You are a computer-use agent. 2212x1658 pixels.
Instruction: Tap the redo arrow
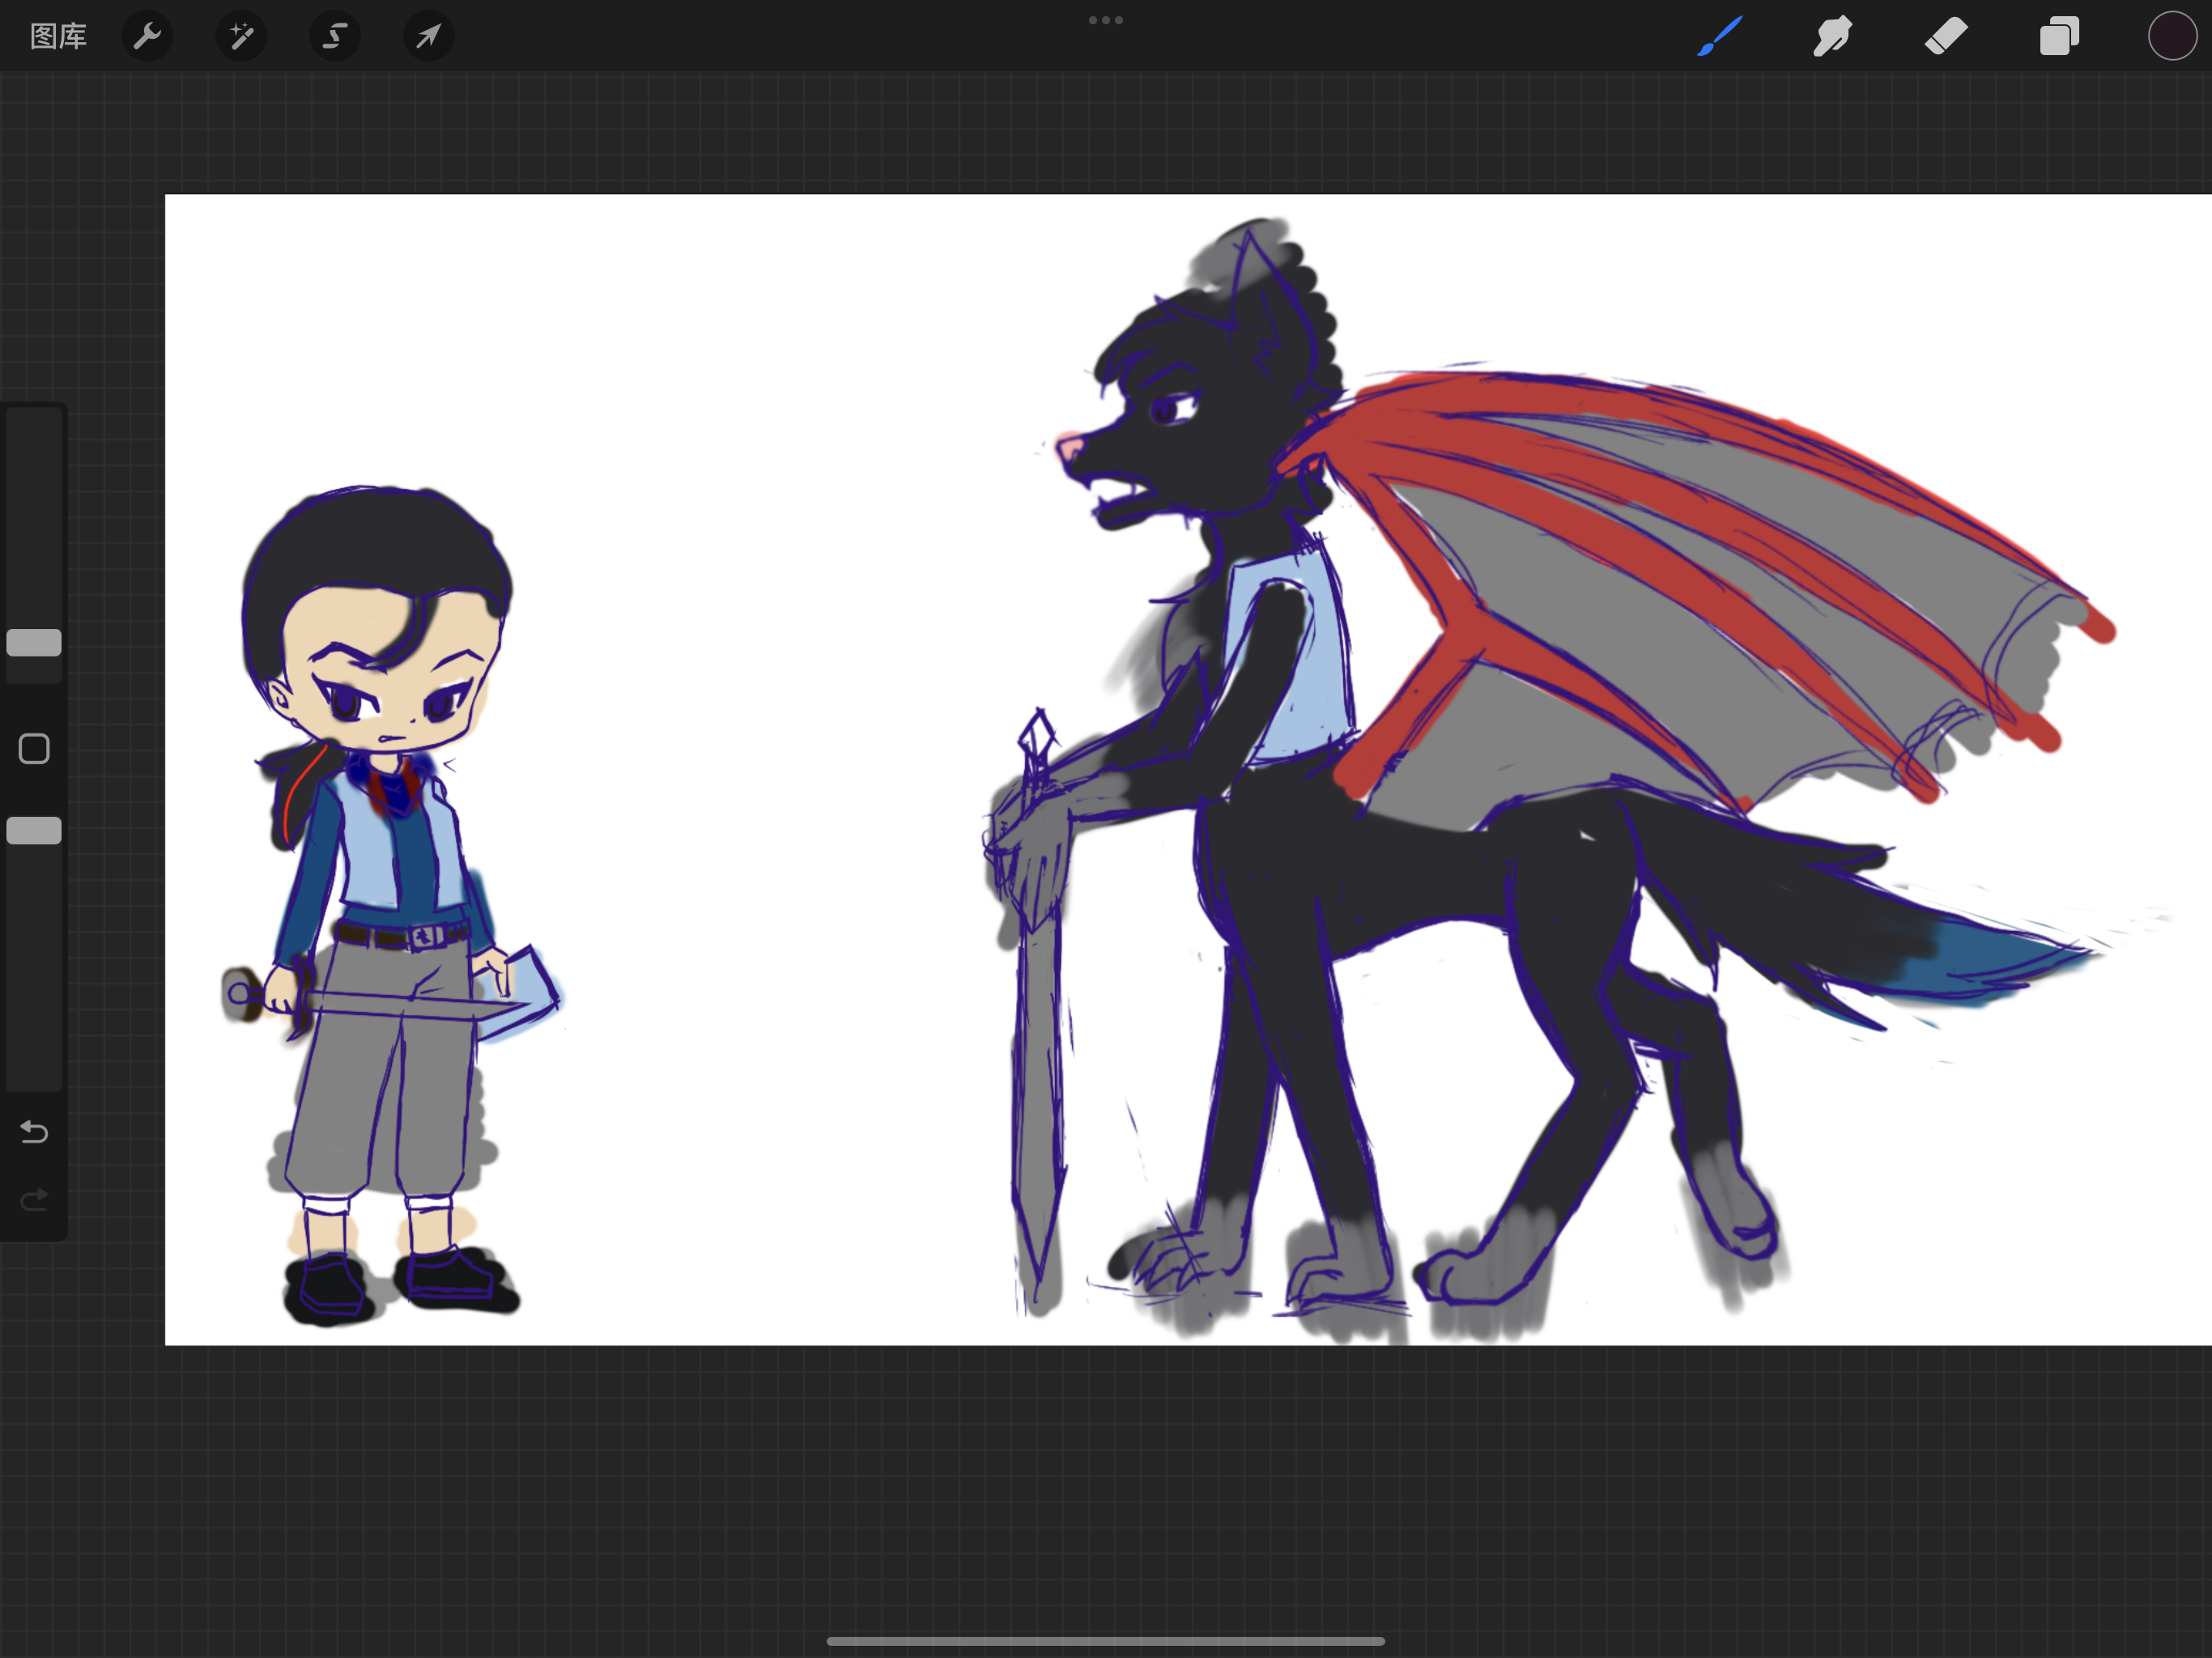tap(34, 1199)
